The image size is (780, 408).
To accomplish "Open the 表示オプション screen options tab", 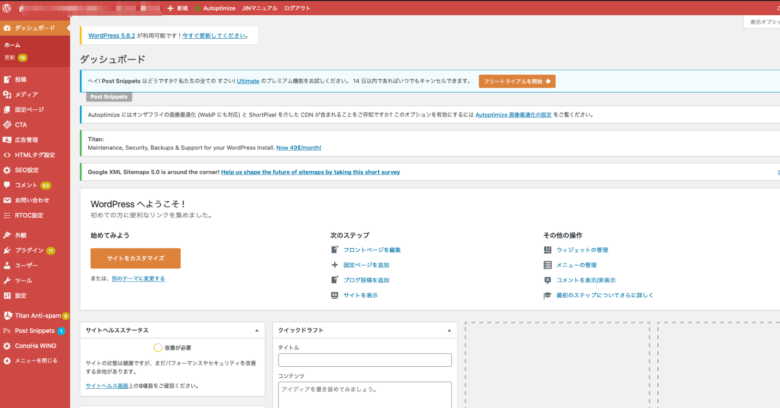I will (762, 22).
